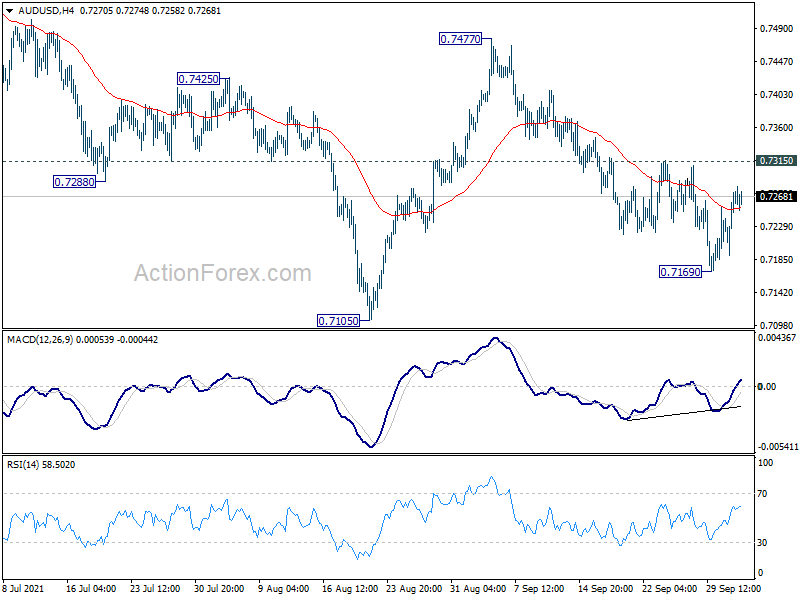Click the 8 Jul 2021 date label
The width and height of the screenshot is (800, 600).
(x=23, y=589)
